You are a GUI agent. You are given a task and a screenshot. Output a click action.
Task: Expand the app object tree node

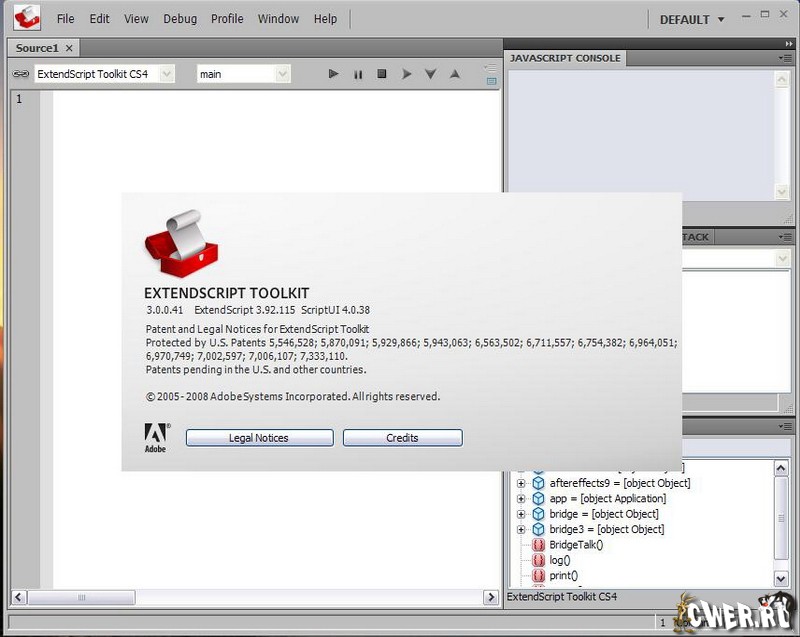tap(521, 499)
